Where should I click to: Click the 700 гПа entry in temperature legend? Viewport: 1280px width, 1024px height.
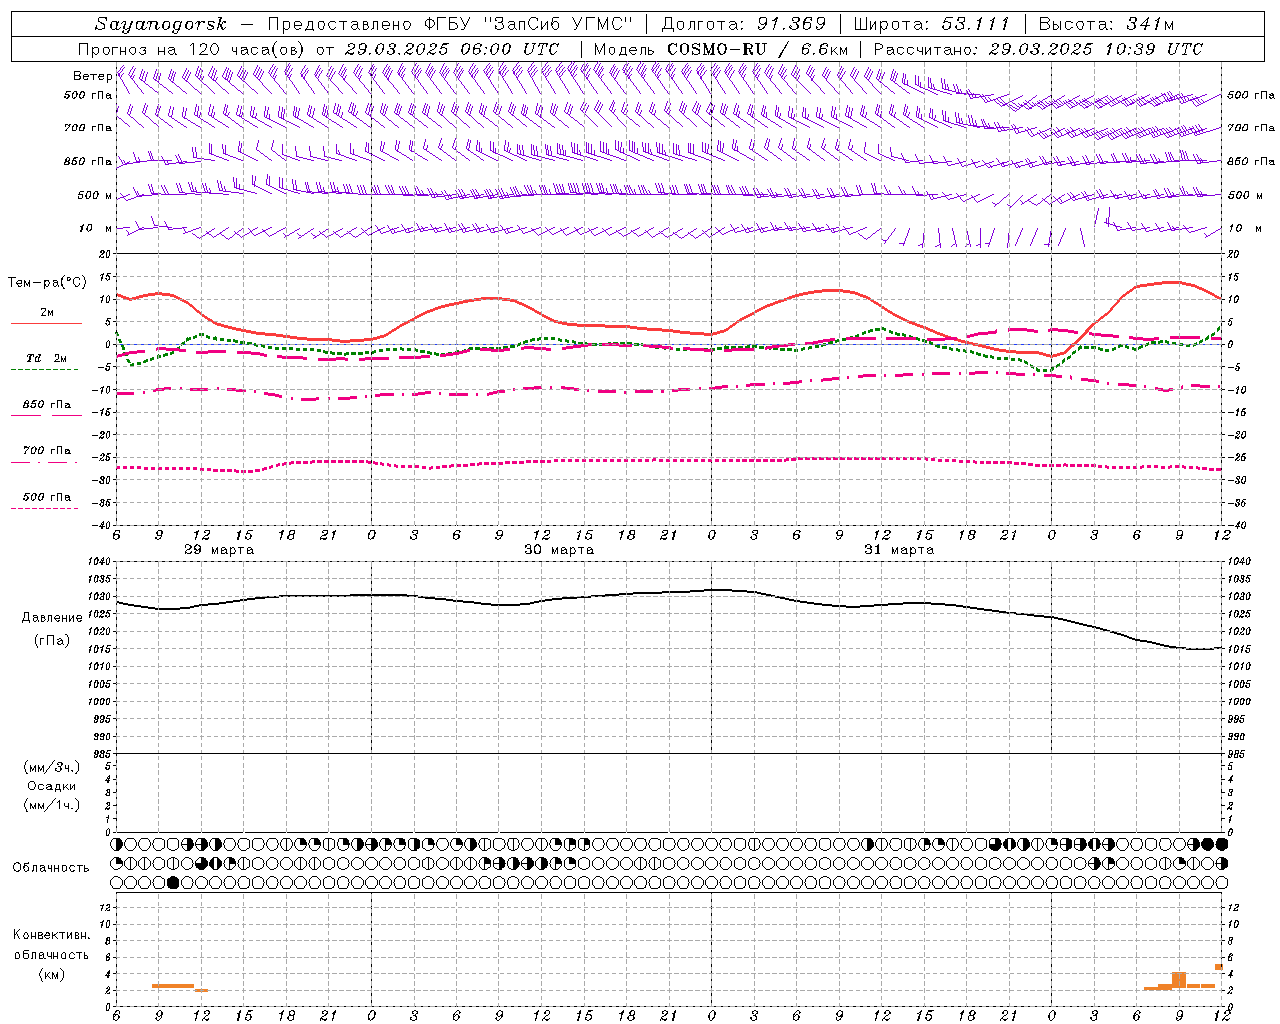46,451
